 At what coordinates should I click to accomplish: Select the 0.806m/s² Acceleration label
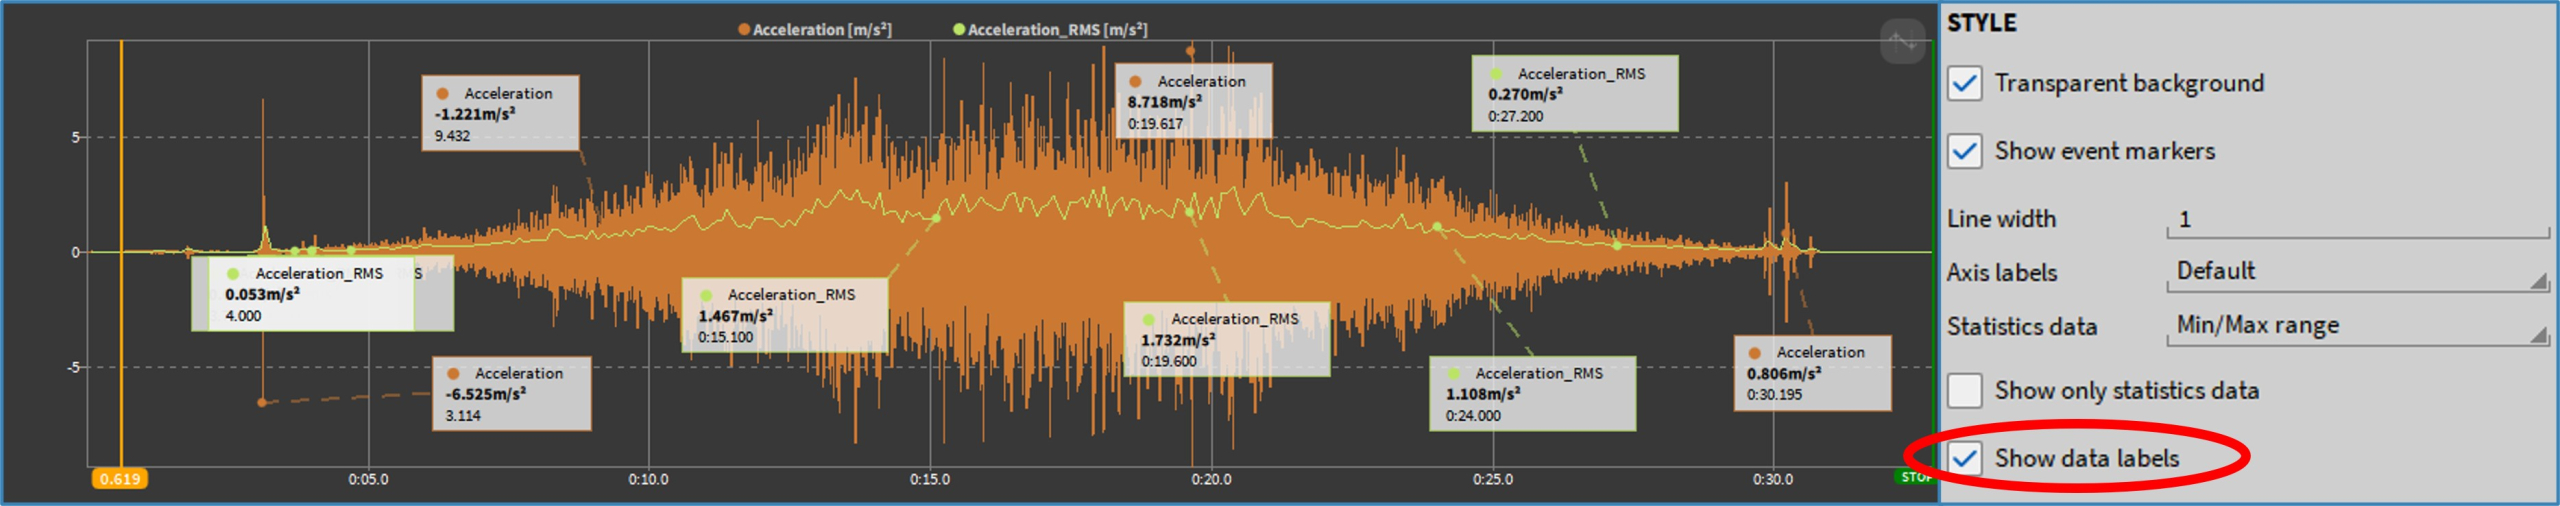tap(1811, 373)
